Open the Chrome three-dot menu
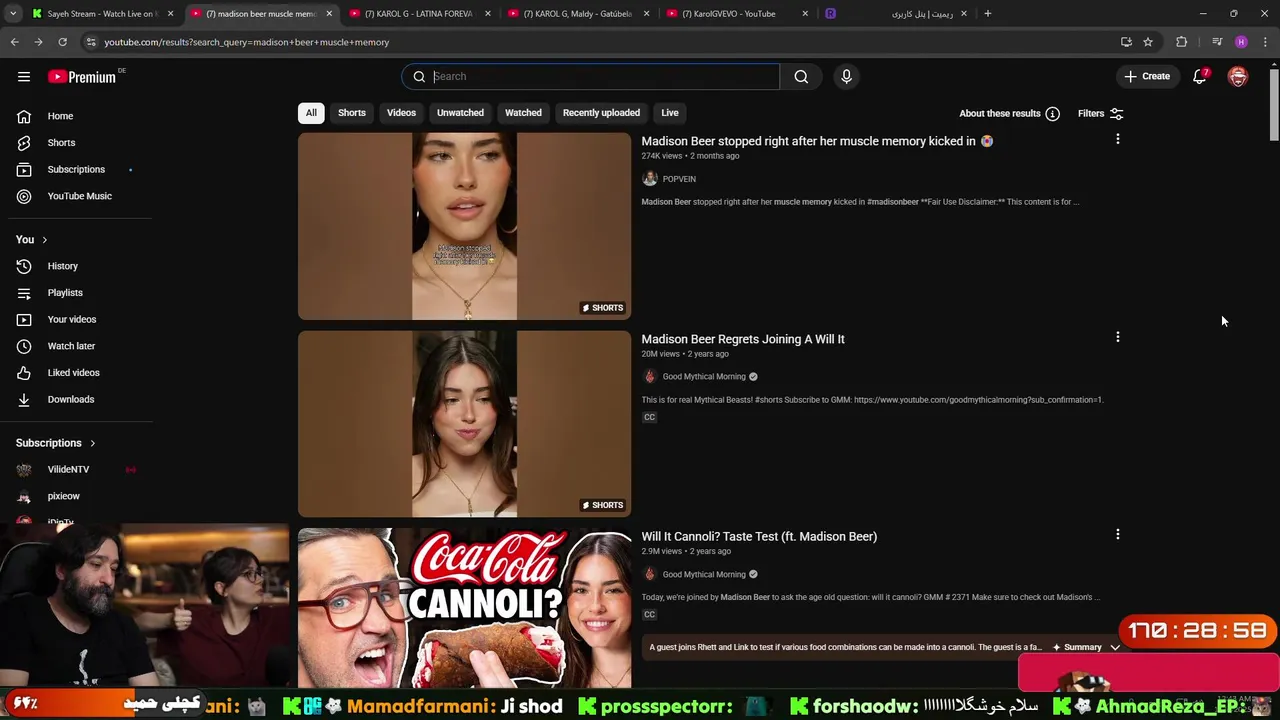1280x720 pixels. pos(1265,42)
